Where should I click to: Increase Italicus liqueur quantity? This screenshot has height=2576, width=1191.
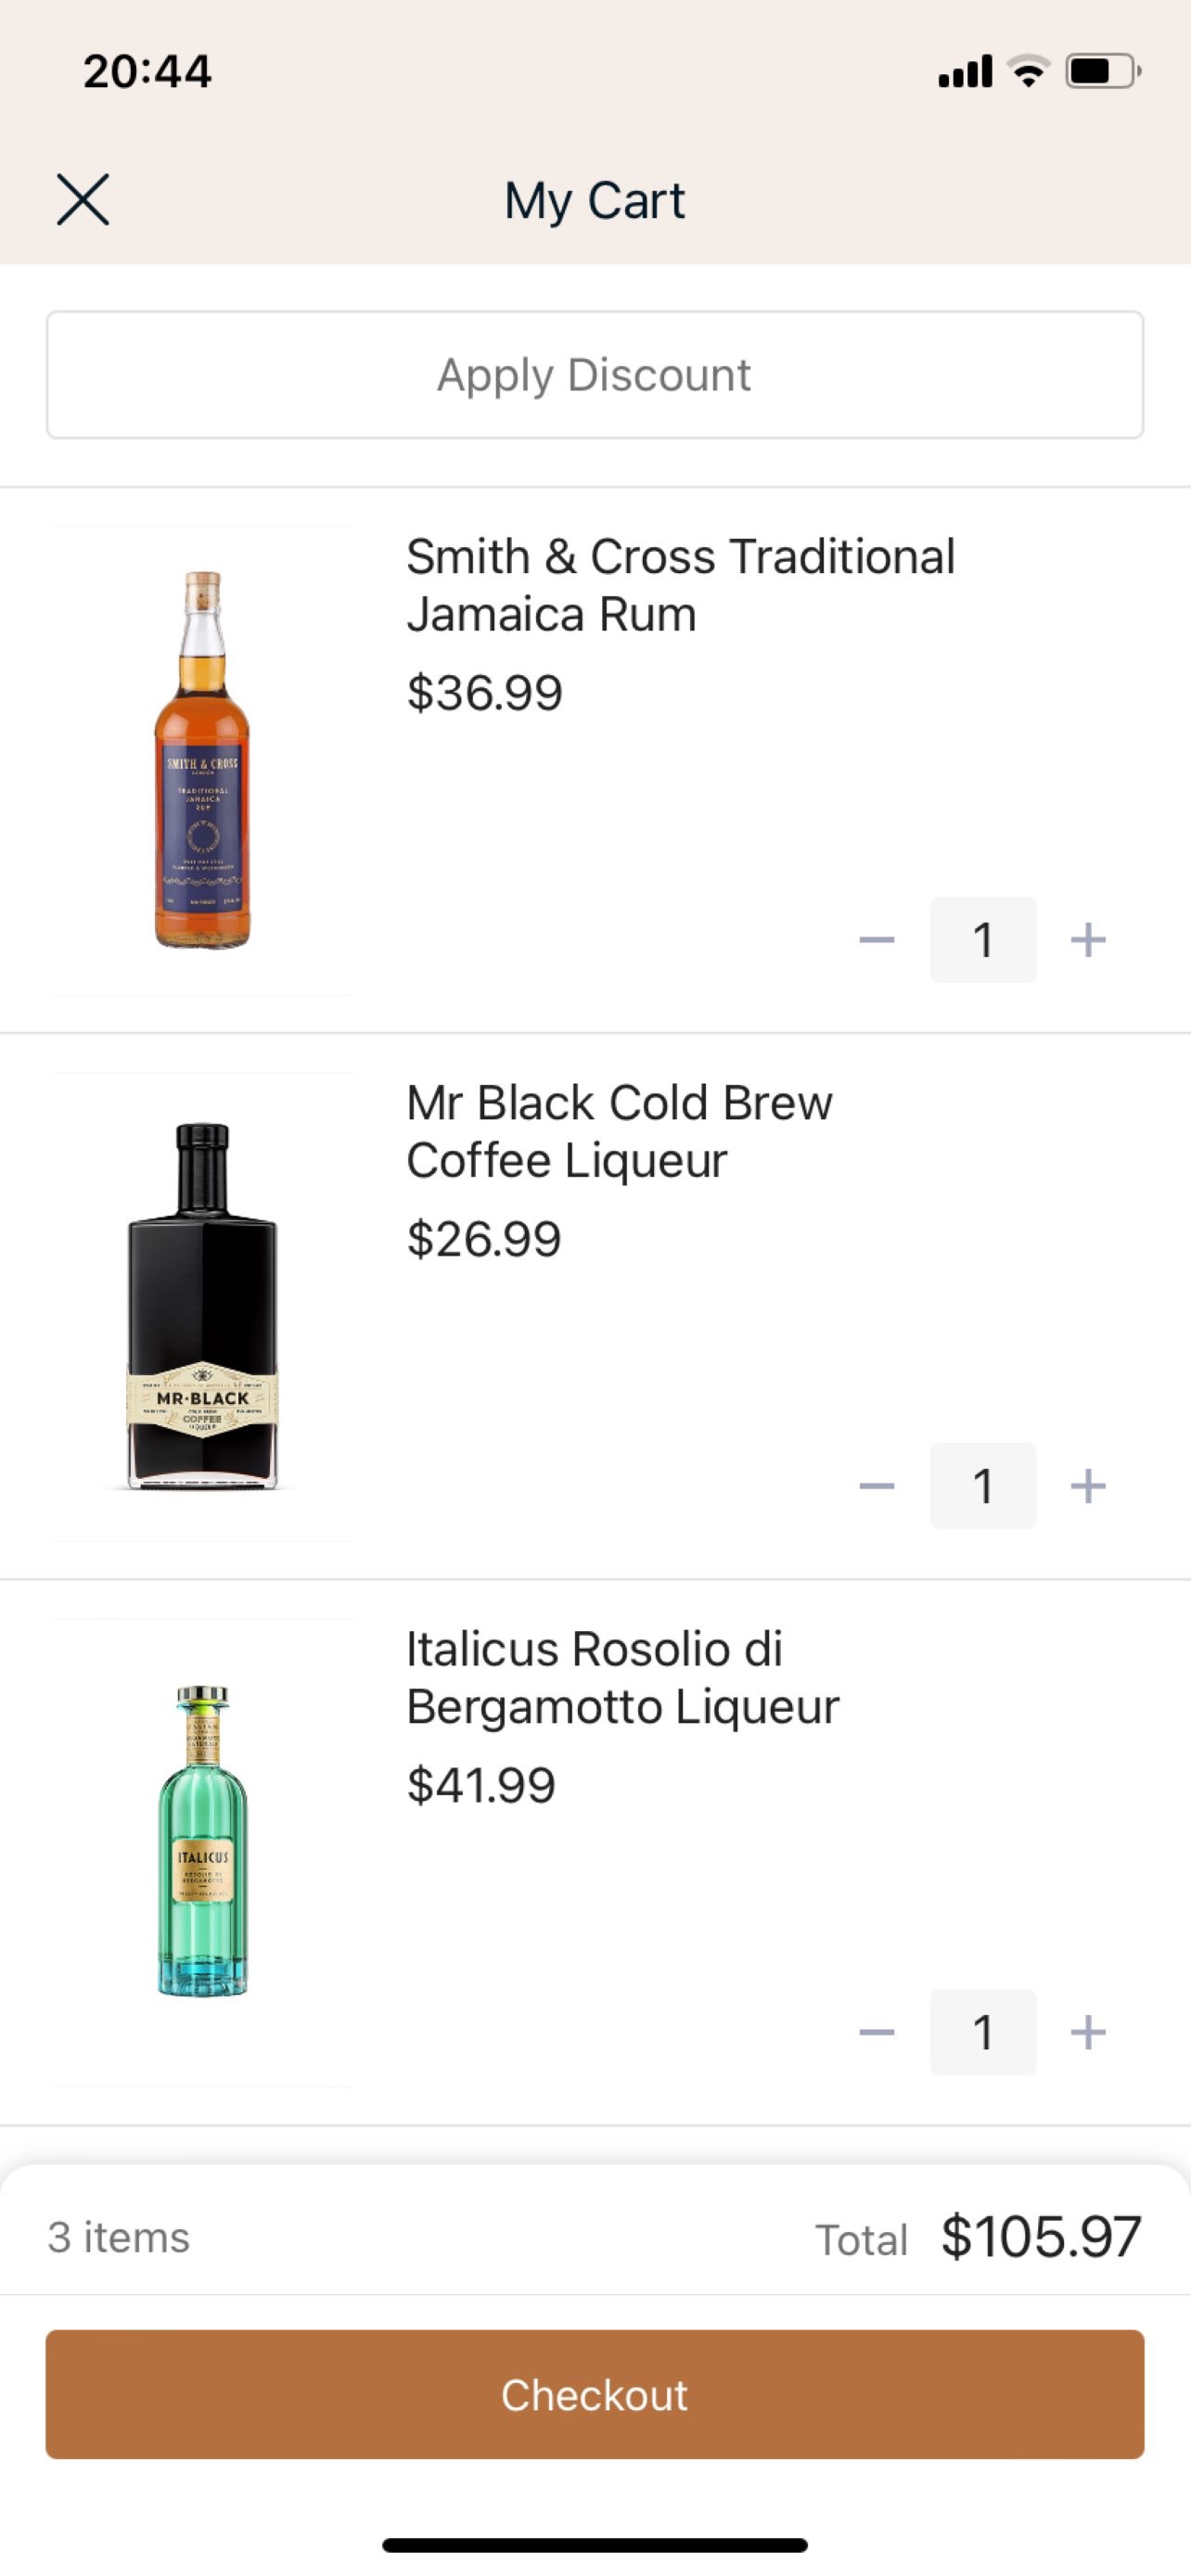coord(1088,2032)
